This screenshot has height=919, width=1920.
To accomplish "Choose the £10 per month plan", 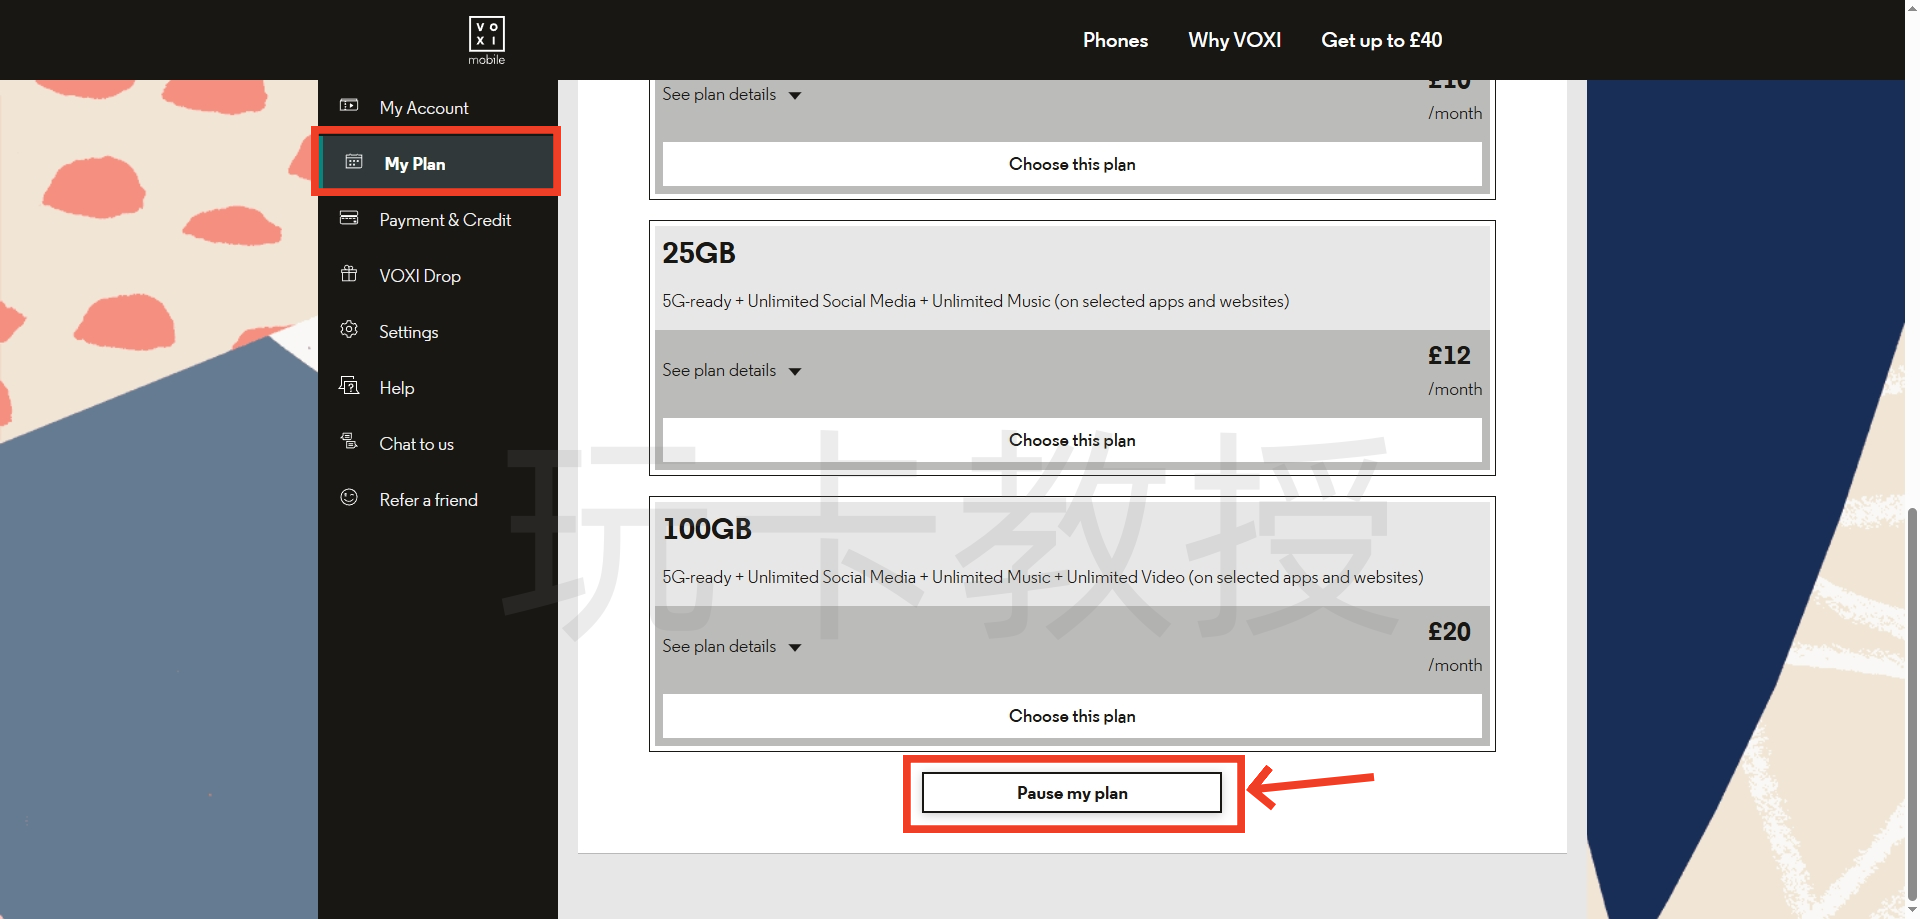I will [1072, 164].
